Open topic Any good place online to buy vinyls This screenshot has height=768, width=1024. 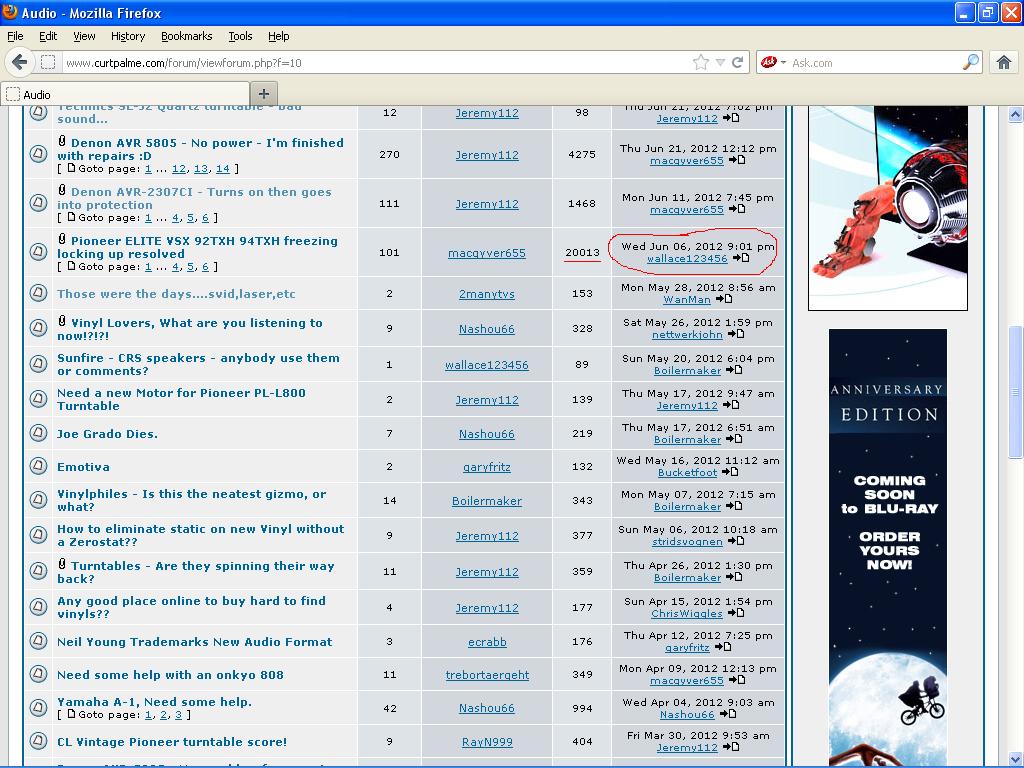pyautogui.click(x=191, y=607)
